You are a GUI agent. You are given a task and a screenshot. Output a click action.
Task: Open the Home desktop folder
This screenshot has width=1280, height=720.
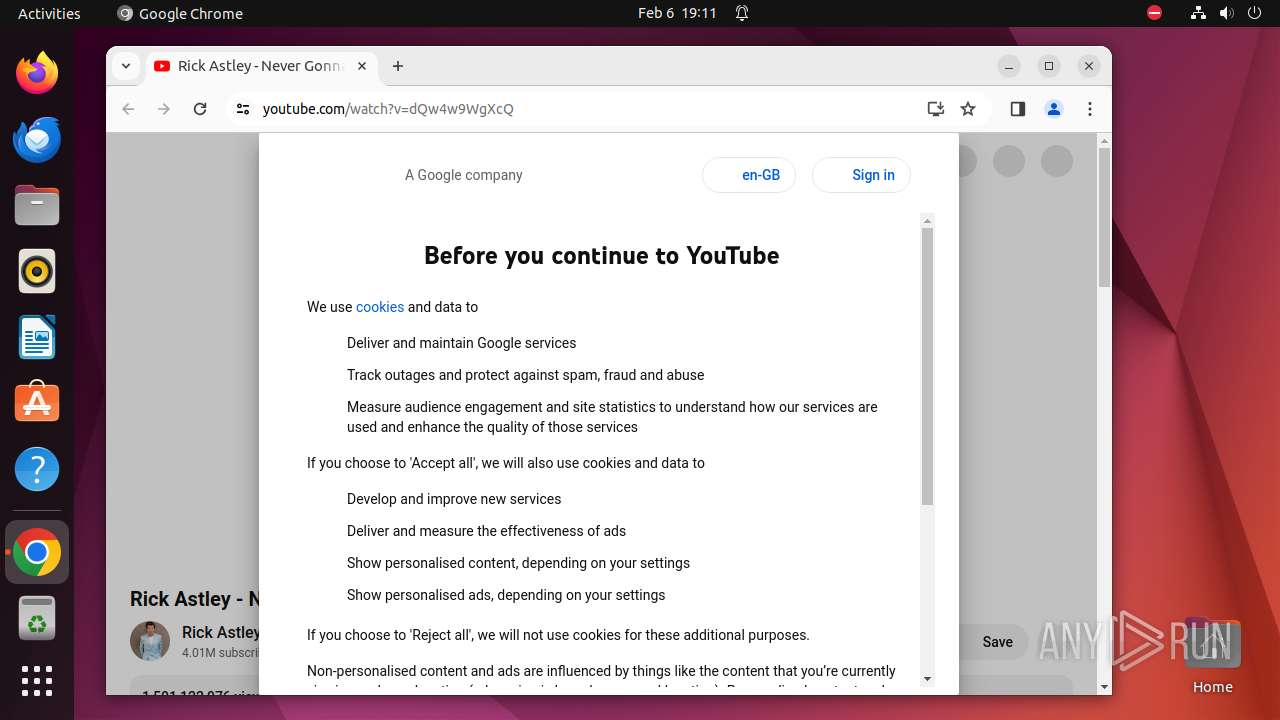[x=1212, y=656]
